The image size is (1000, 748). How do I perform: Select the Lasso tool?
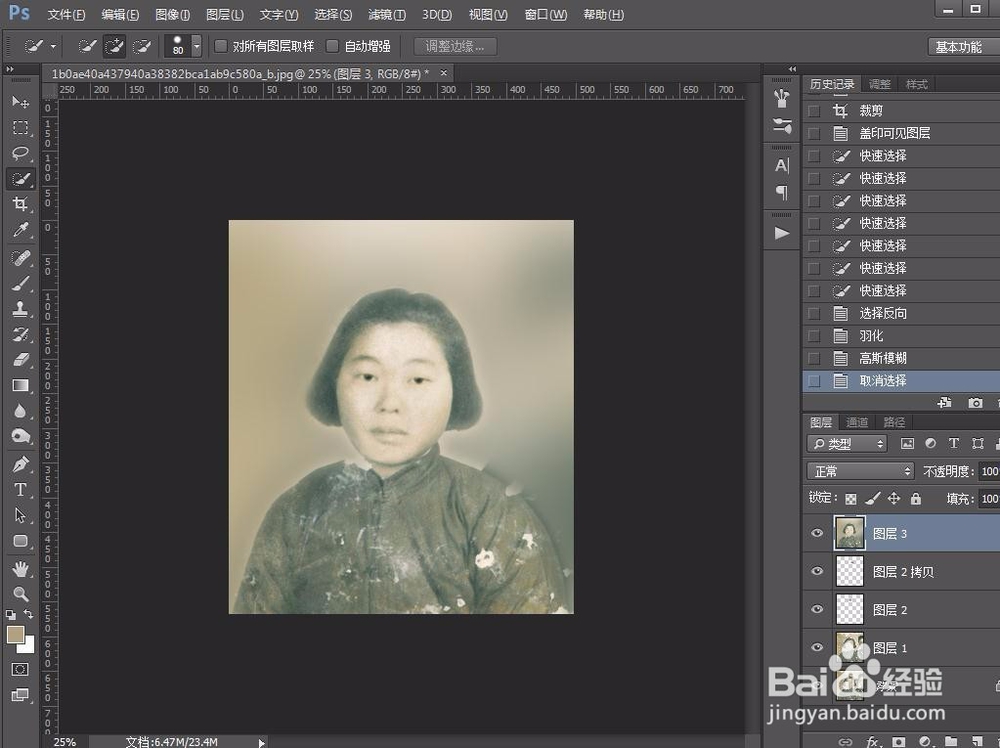pos(20,153)
